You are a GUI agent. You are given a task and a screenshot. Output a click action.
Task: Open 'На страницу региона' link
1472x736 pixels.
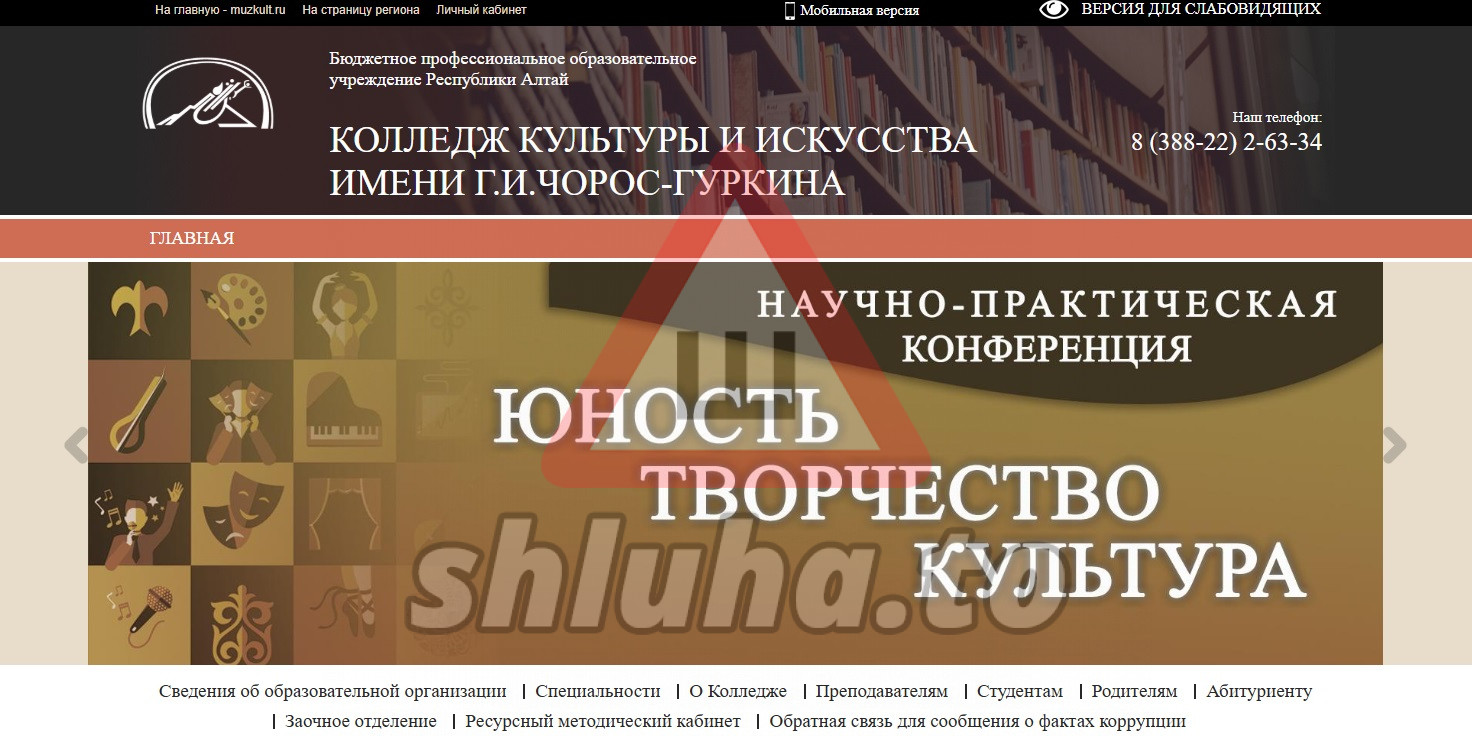pos(361,10)
